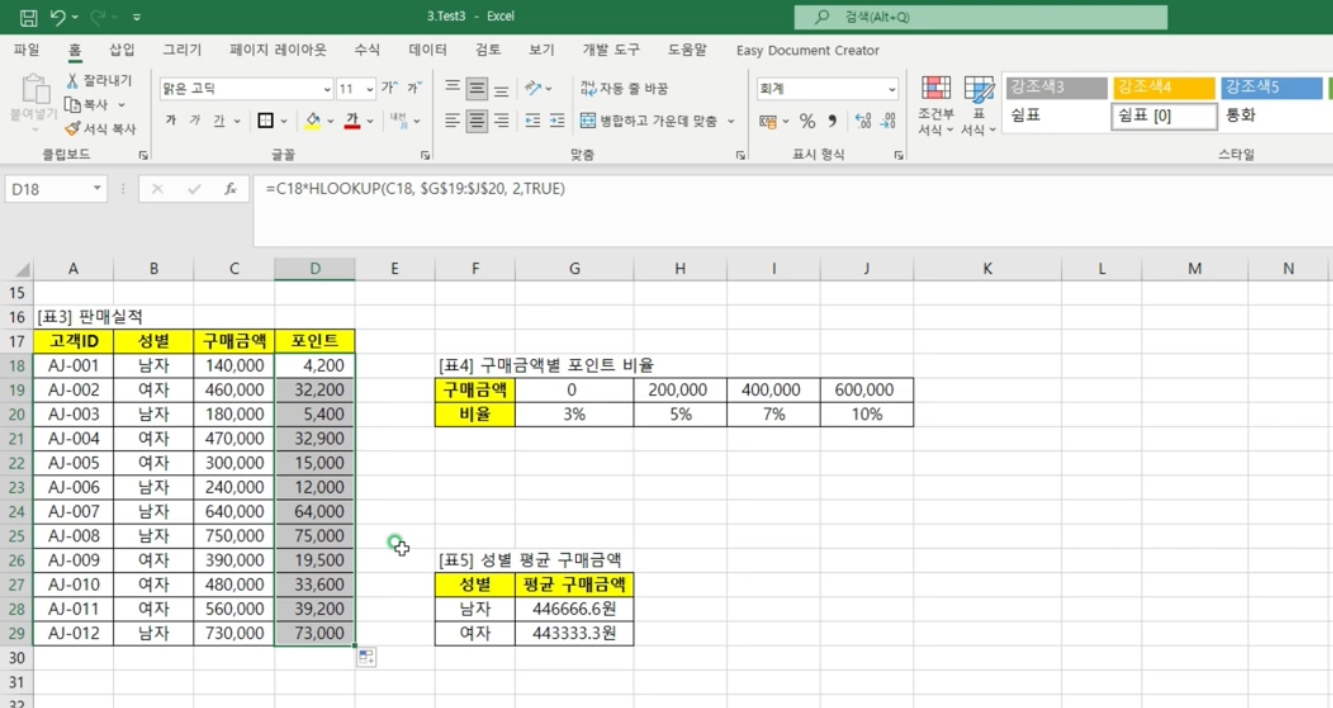Switch to the 수식 ribbon tab
1333x708 pixels.
(369, 50)
